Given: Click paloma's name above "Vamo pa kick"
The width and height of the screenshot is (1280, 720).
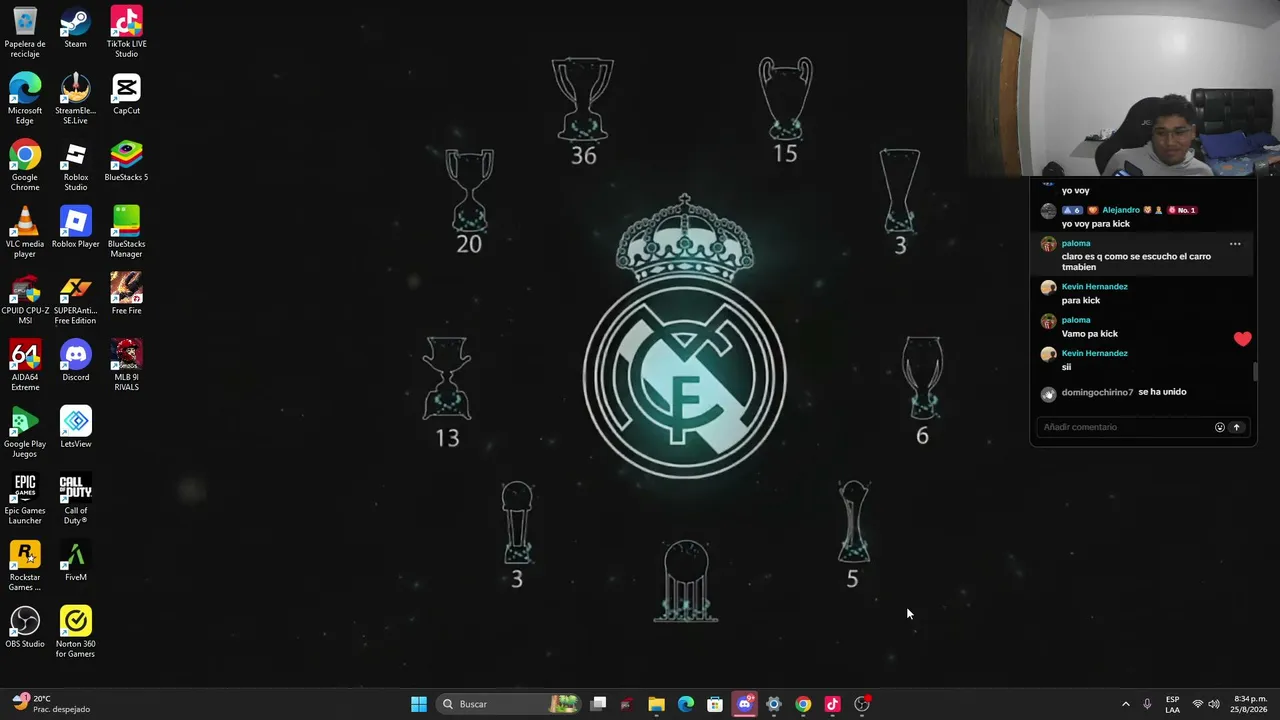Looking at the screenshot, I should point(1076,320).
